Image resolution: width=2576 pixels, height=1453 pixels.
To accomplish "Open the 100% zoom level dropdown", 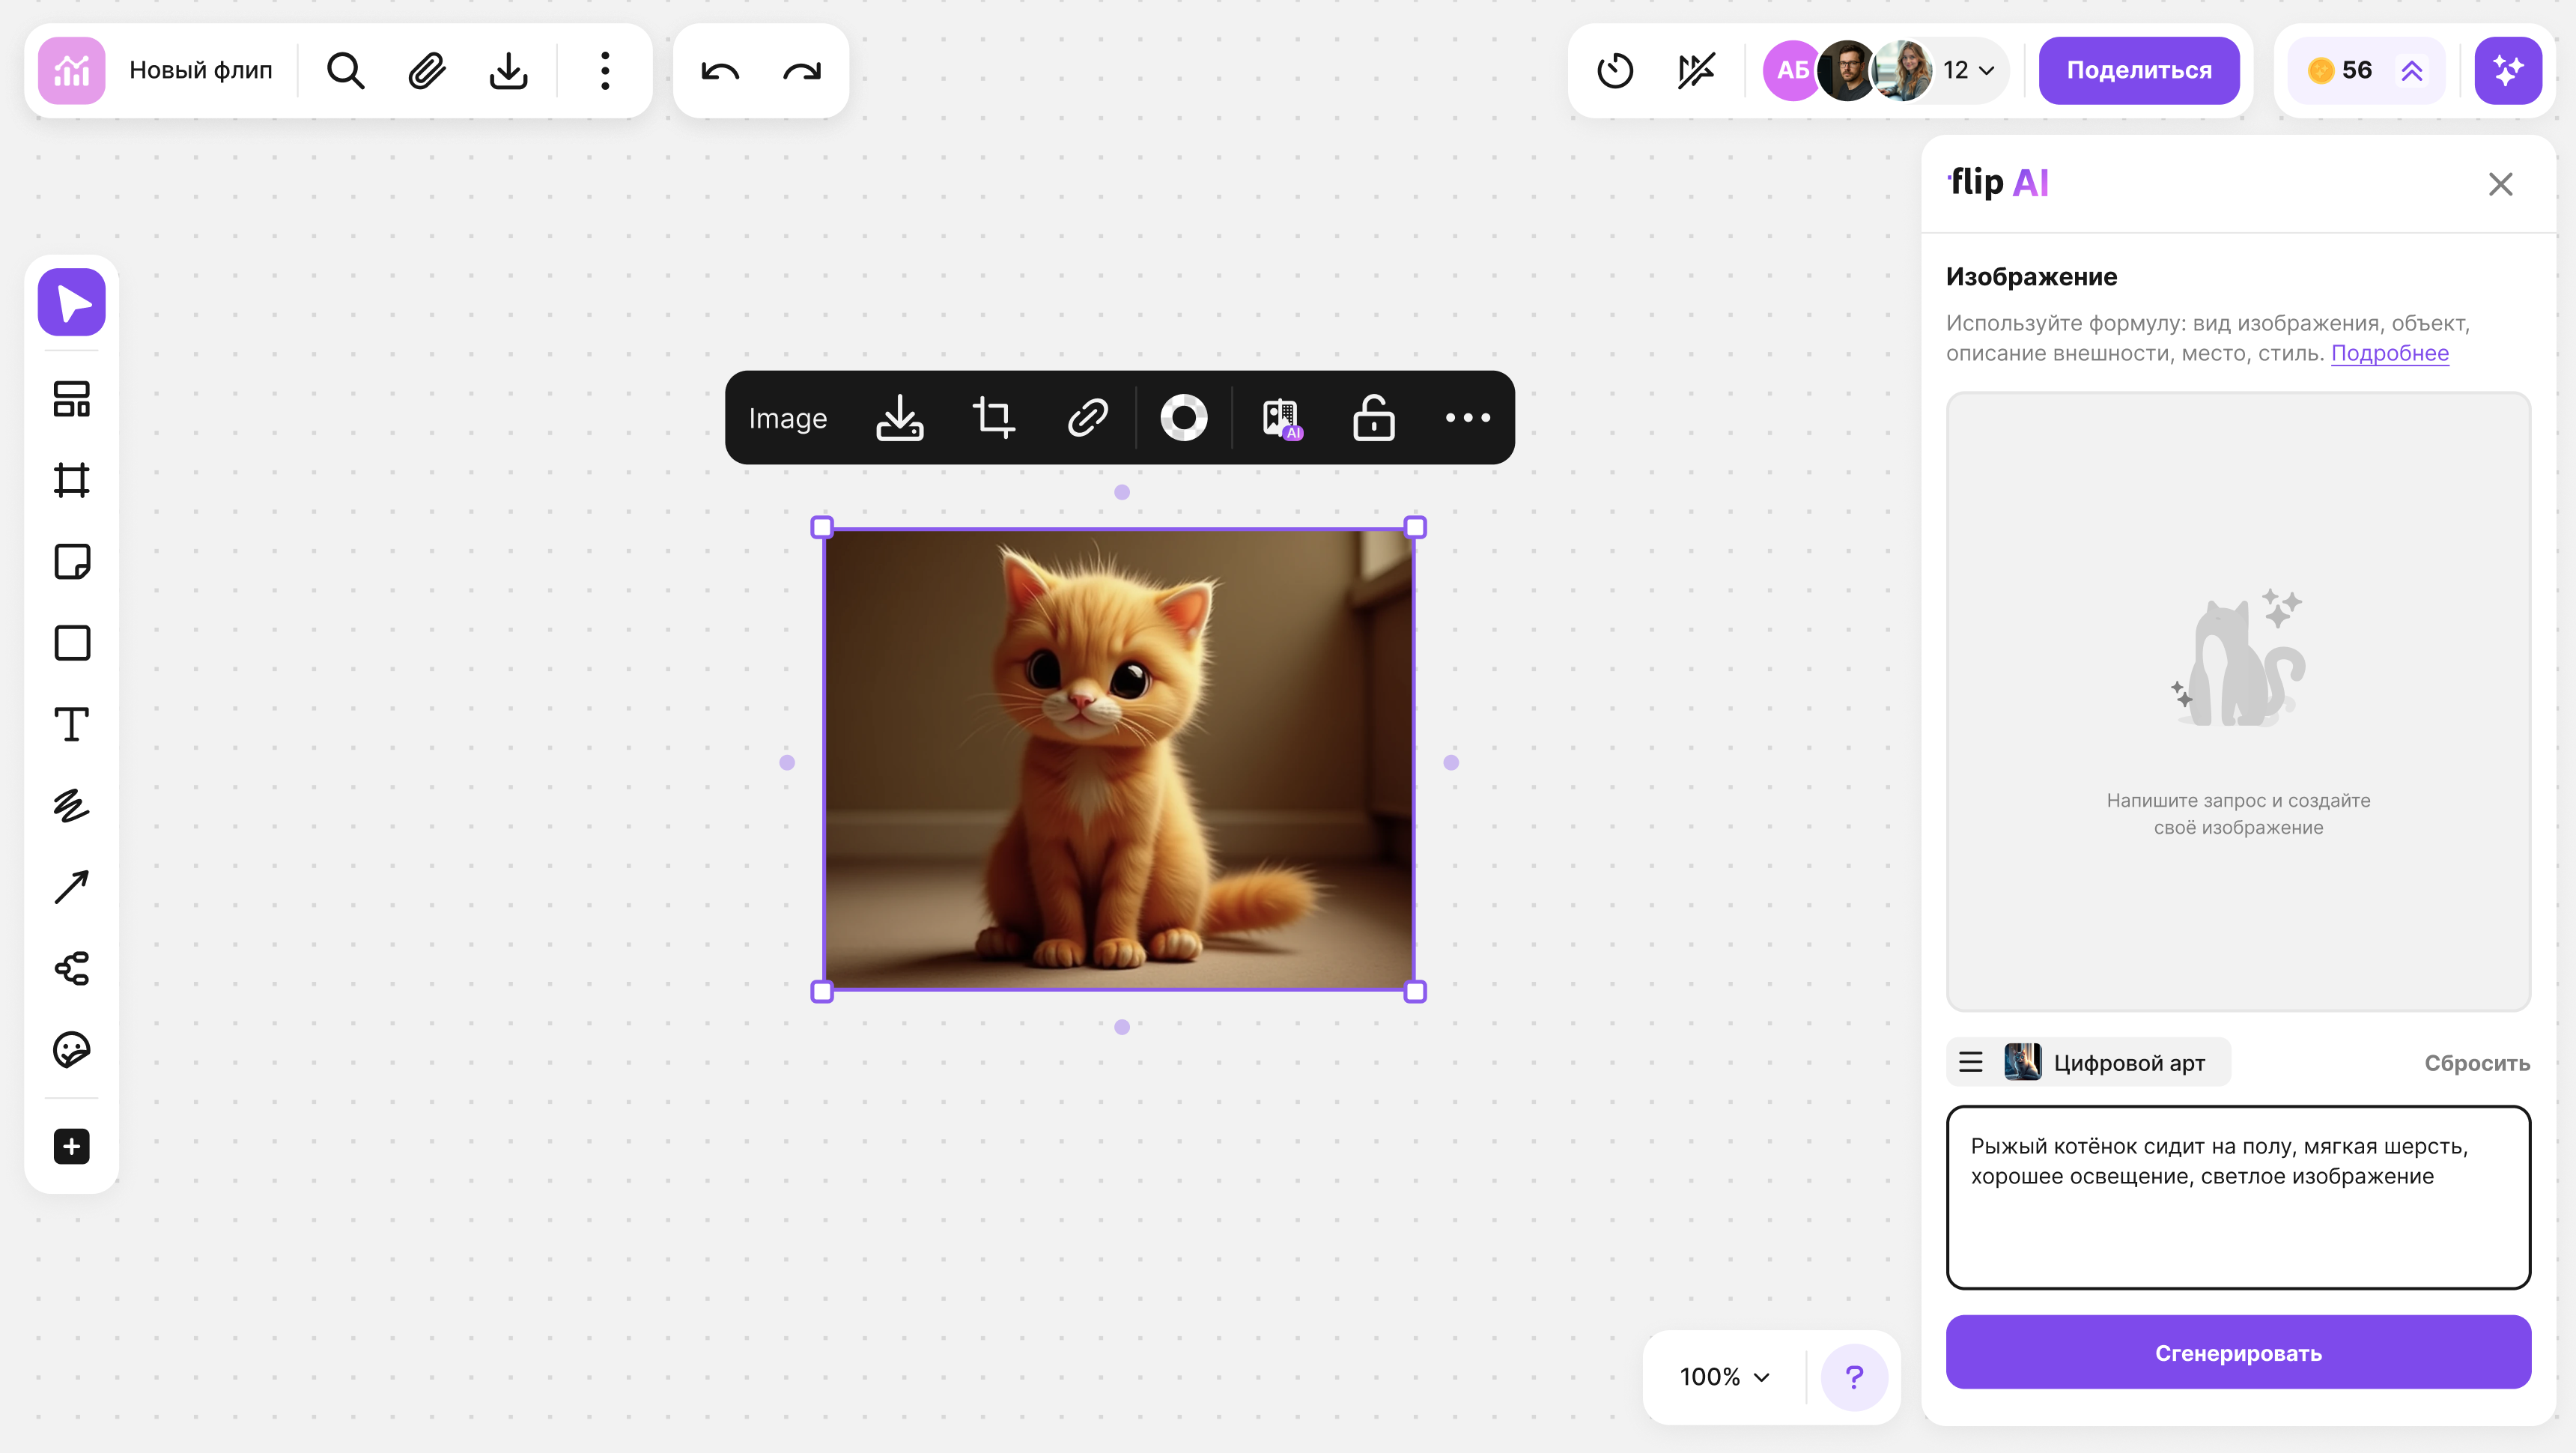I will [1725, 1377].
